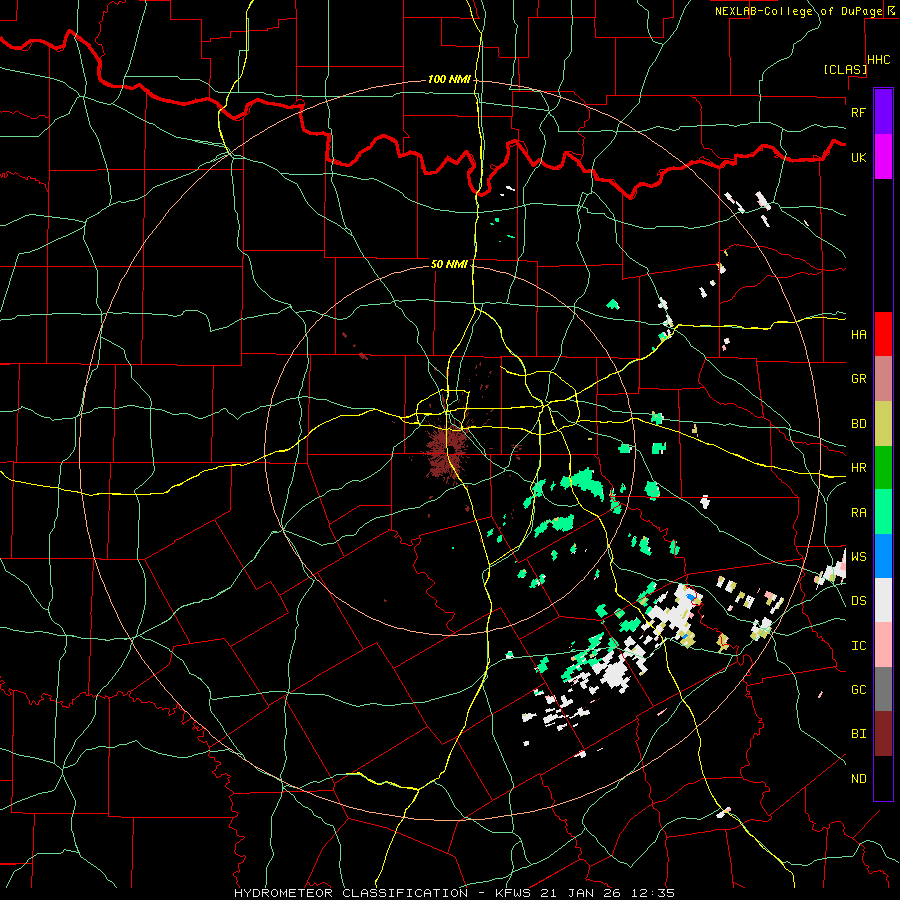Click the BI legend label

pyautogui.click(x=858, y=734)
